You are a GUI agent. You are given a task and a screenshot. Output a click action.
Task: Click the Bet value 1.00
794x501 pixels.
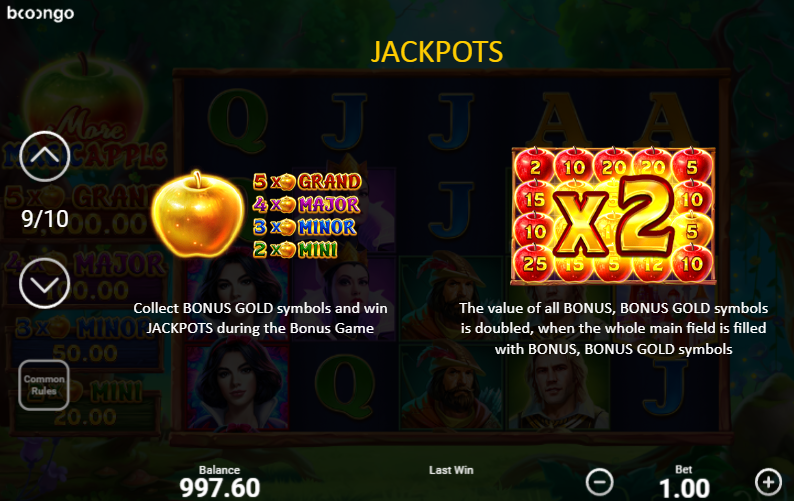point(684,489)
